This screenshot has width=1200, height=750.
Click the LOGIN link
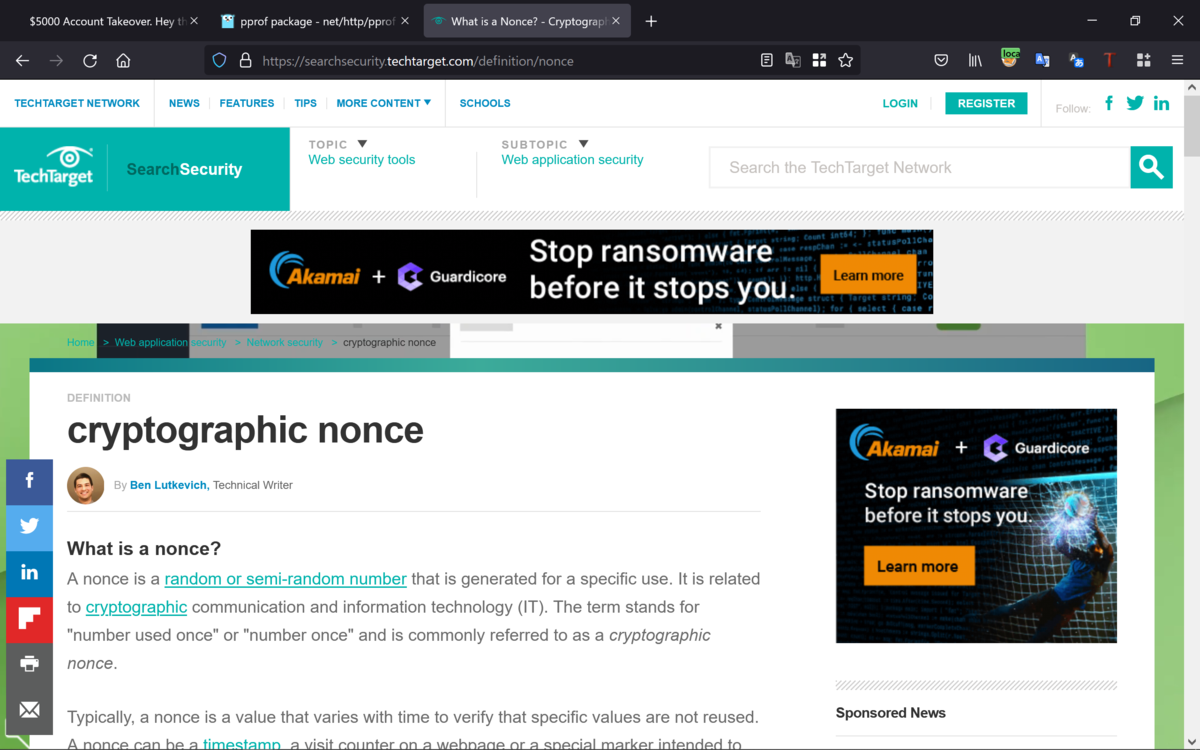point(900,103)
